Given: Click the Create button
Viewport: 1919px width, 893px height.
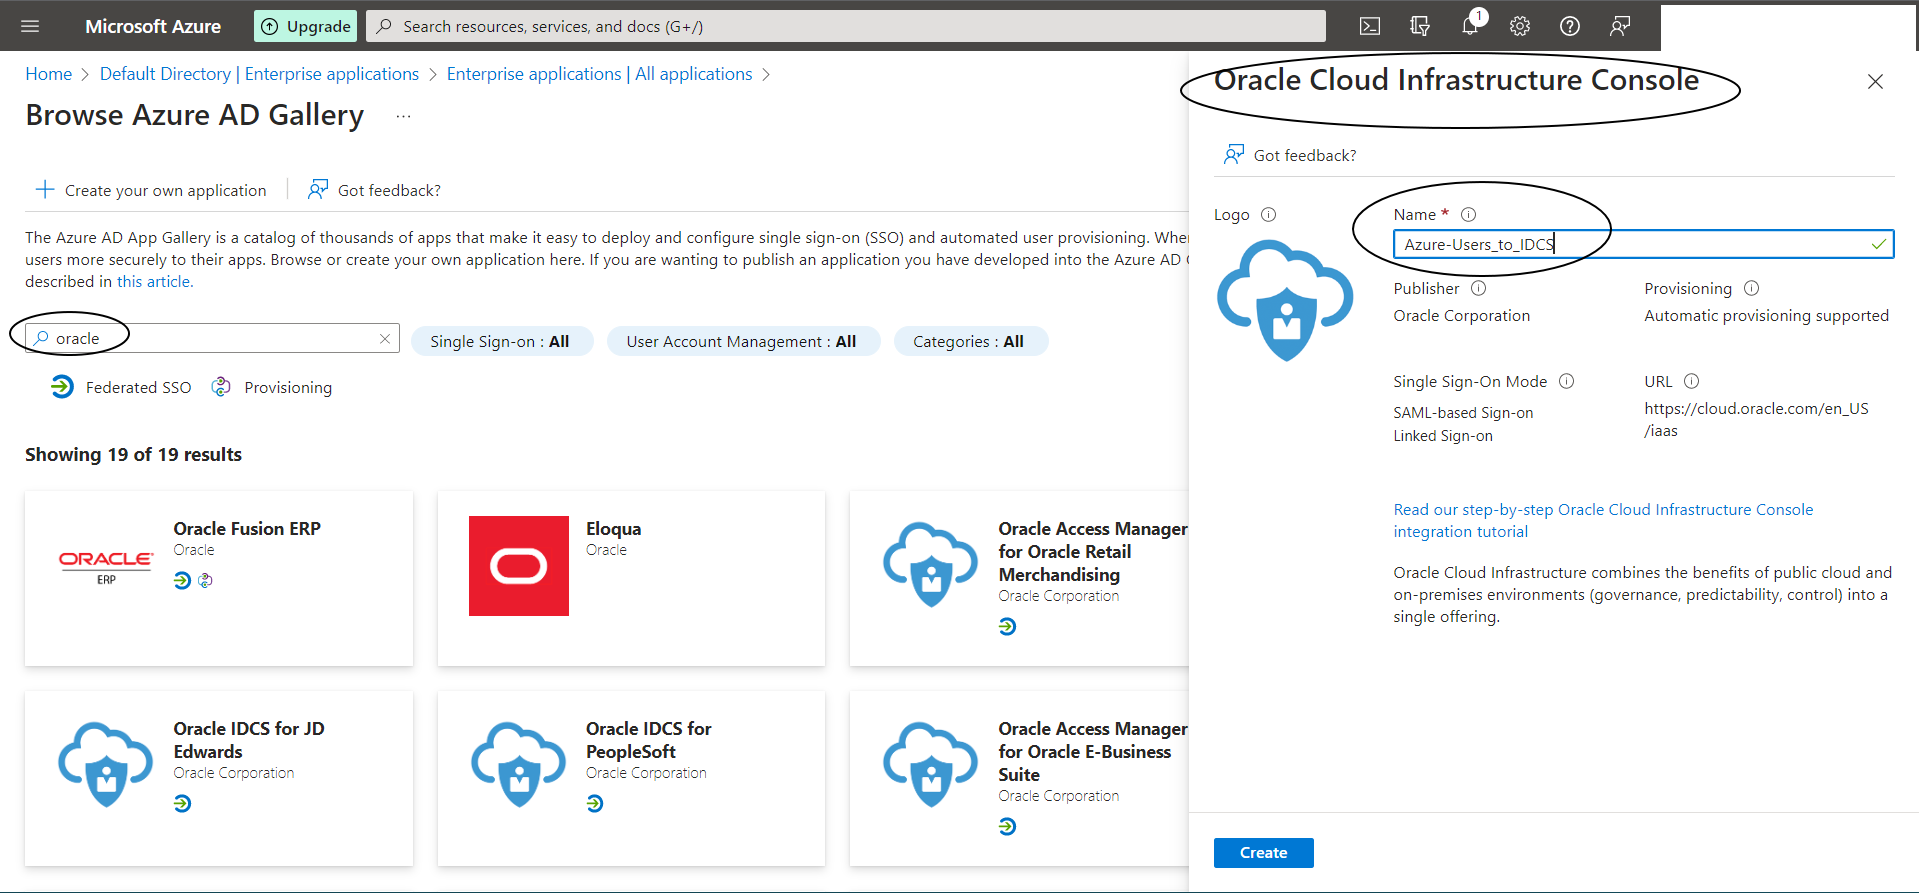Looking at the screenshot, I should 1263,853.
